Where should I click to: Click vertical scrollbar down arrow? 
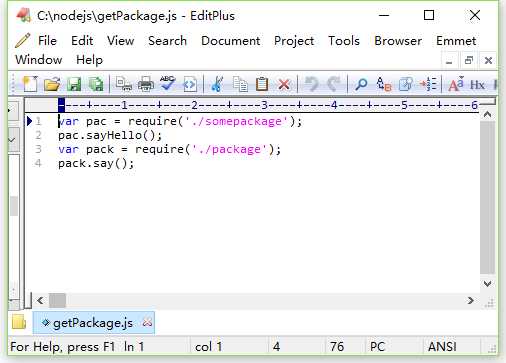(x=487, y=284)
